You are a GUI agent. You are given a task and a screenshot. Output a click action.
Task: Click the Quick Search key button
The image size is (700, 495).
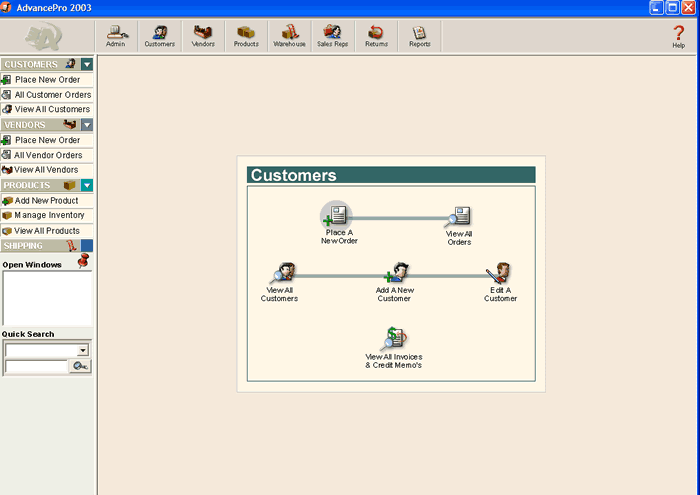(80, 366)
